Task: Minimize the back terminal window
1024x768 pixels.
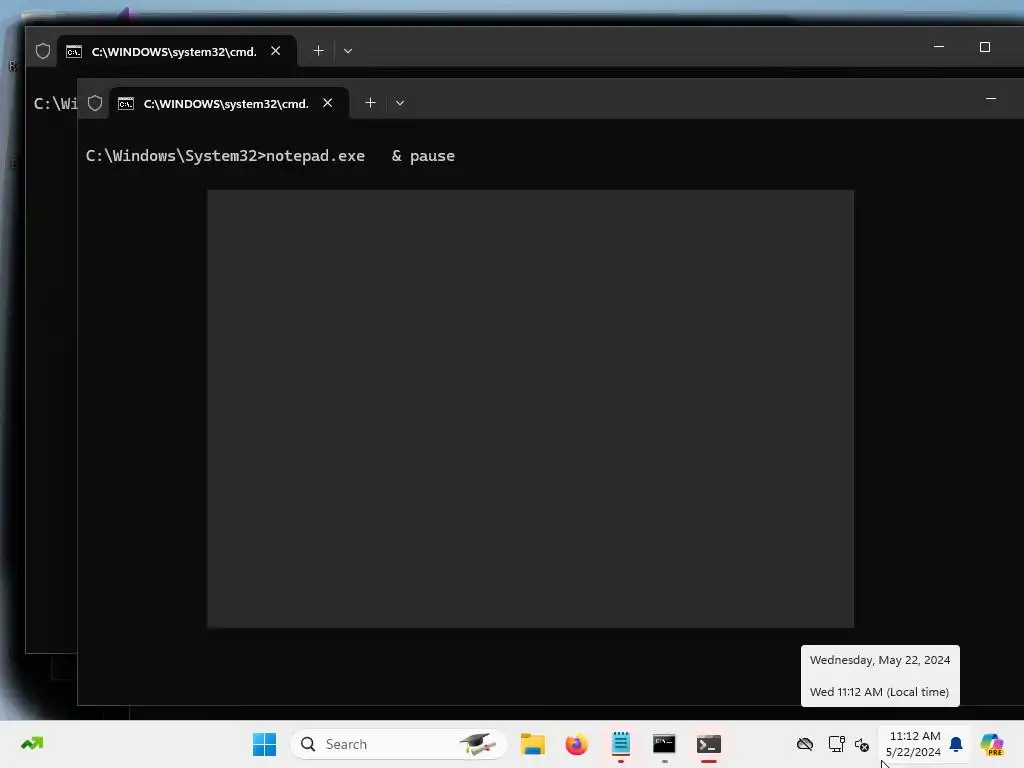Action: tap(939, 47)
